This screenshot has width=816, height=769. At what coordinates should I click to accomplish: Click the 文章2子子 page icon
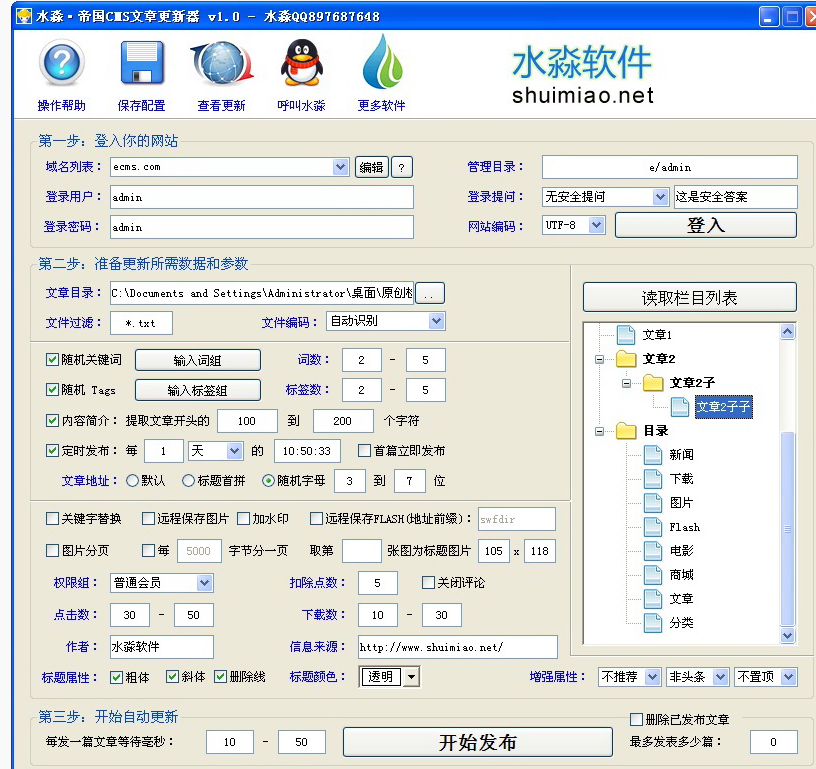coord(680,407)
